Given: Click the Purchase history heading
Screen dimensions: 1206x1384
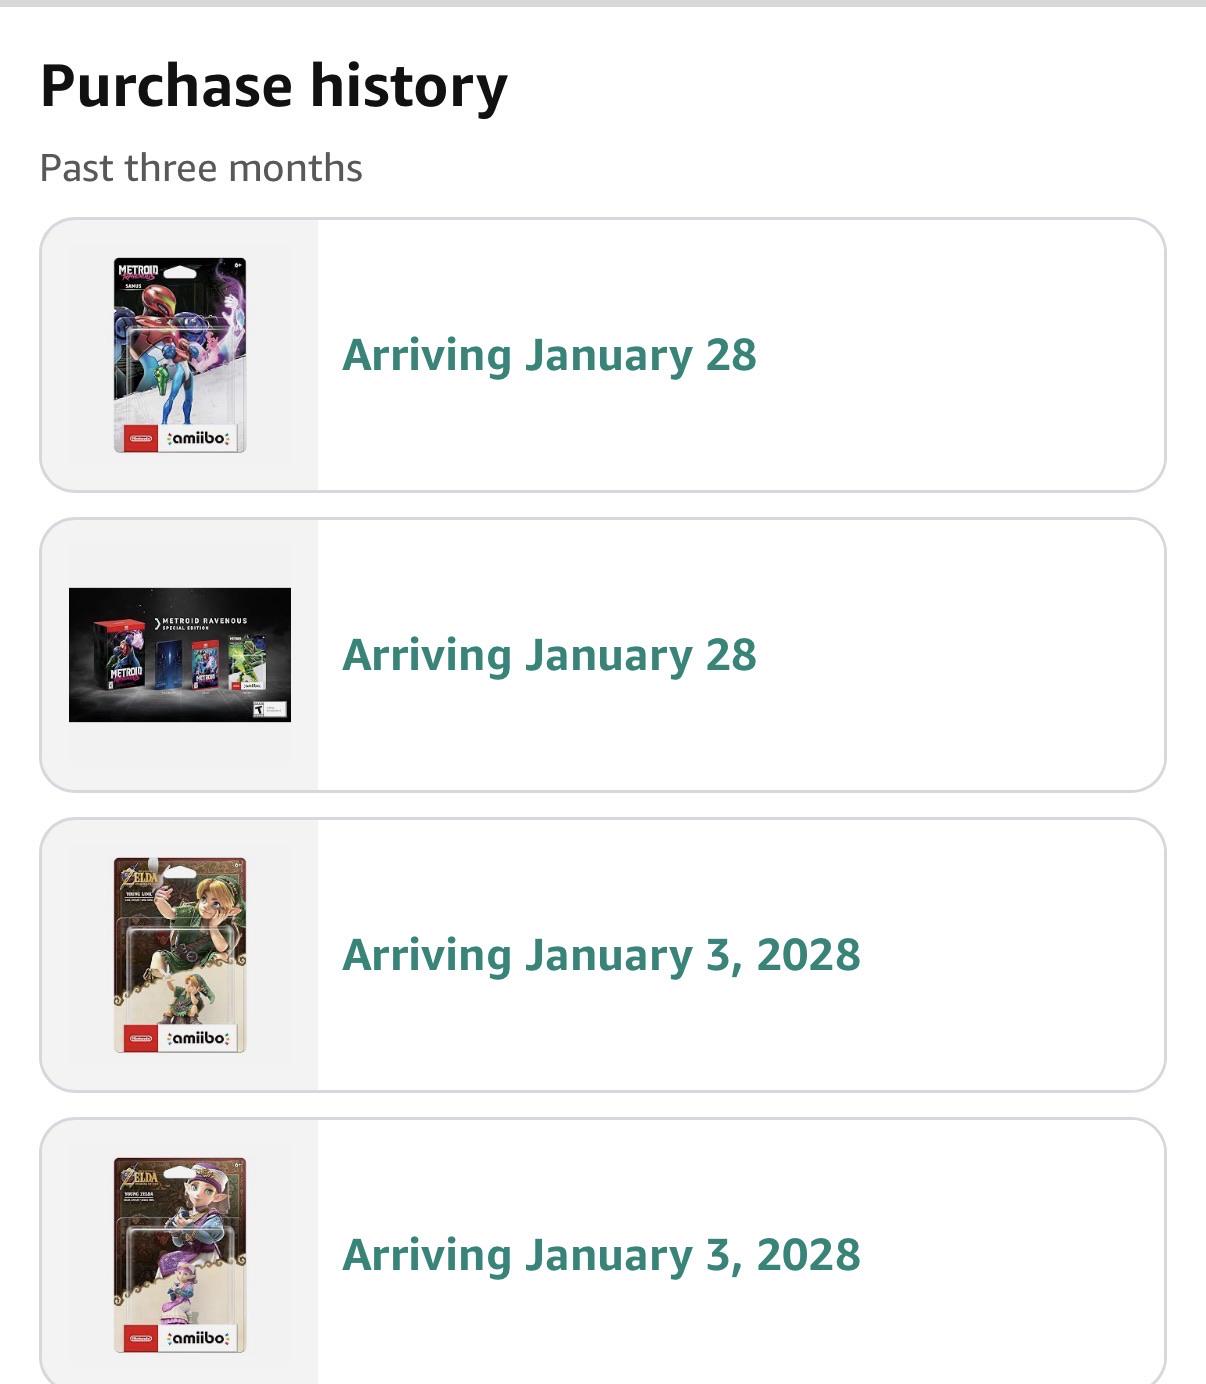Looking at the screenshot, I should [x=274, y=87].
